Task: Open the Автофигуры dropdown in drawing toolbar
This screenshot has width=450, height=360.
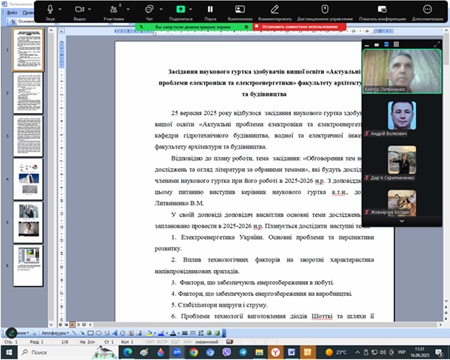Action: point(55,333)
